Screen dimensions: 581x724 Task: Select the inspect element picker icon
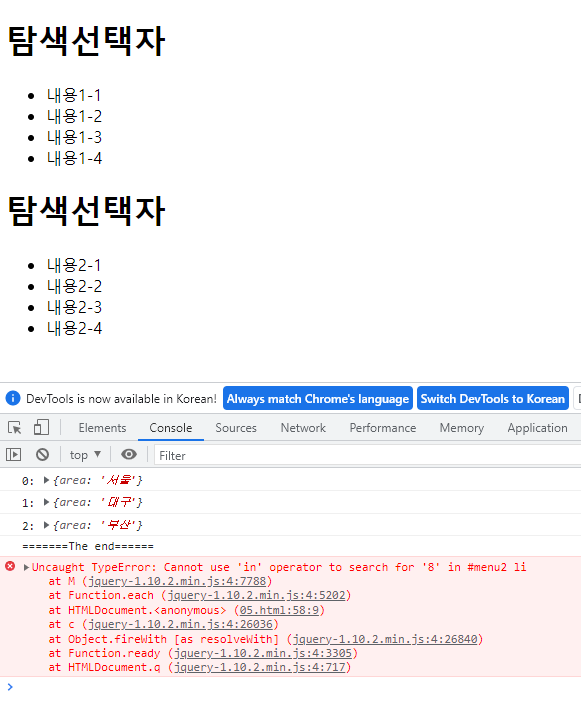click(15, 428)
